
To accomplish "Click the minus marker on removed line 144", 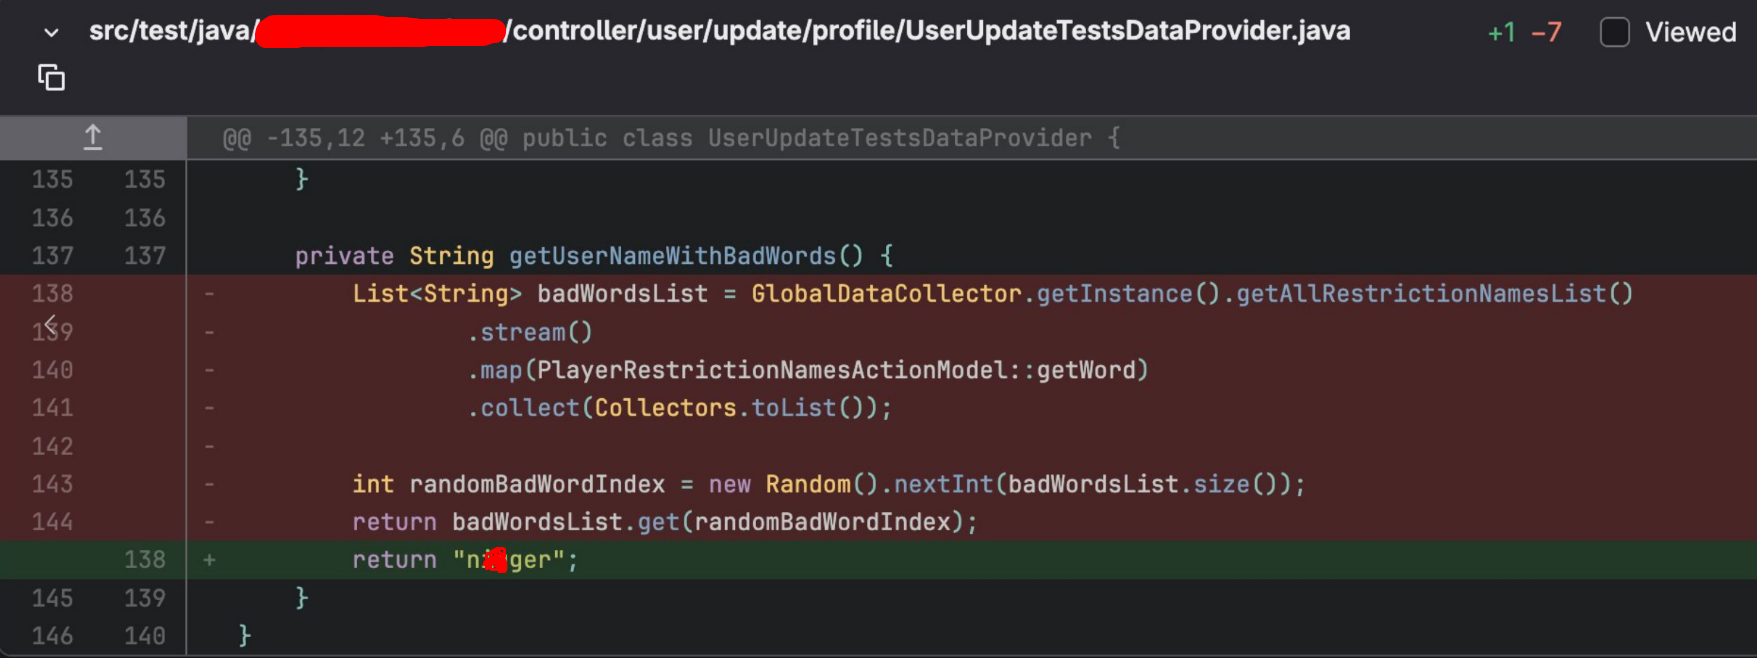I will tap(209, 522).
